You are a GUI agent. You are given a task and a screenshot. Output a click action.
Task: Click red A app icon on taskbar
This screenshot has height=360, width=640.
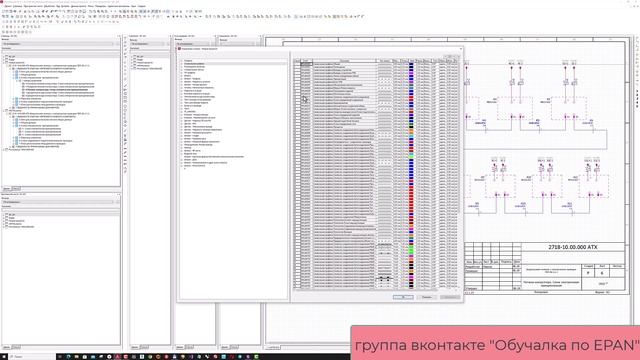tap(118, 357)
